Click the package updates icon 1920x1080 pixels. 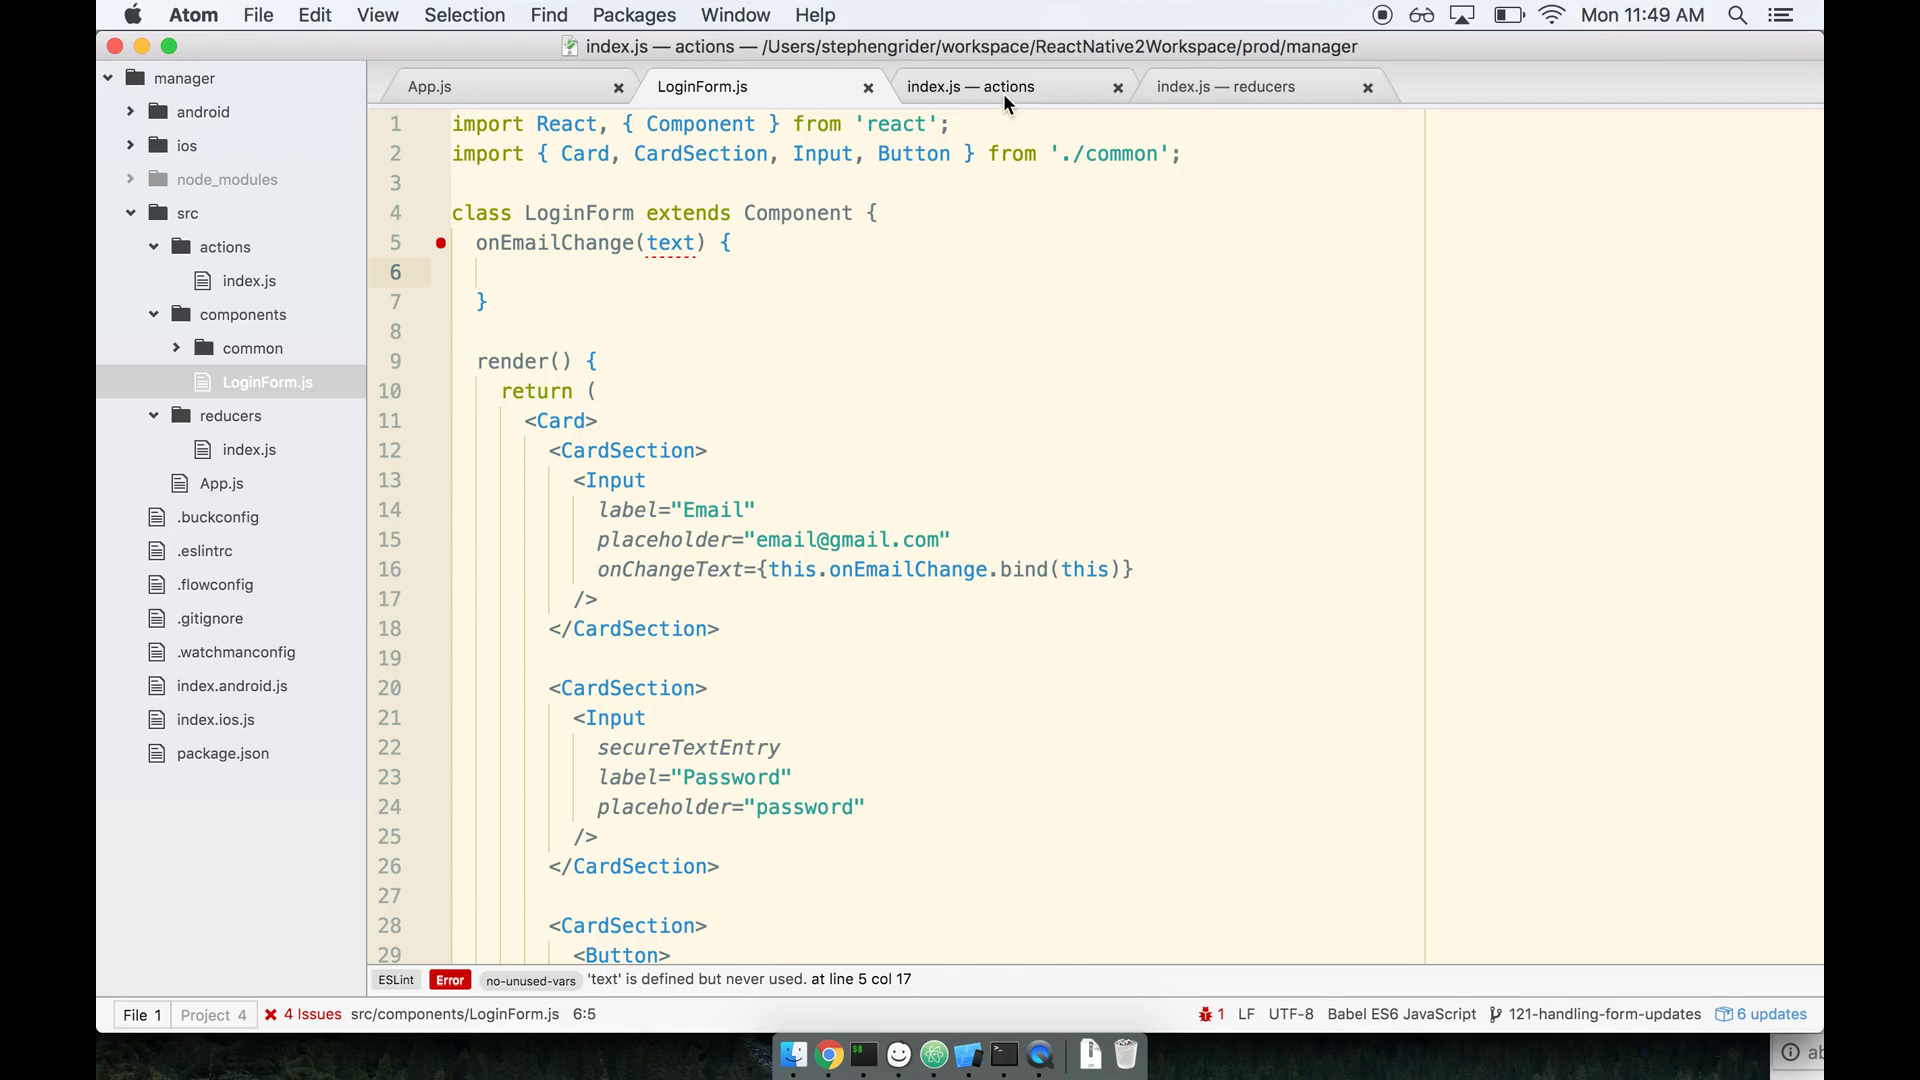(x=1723, y=1014)
